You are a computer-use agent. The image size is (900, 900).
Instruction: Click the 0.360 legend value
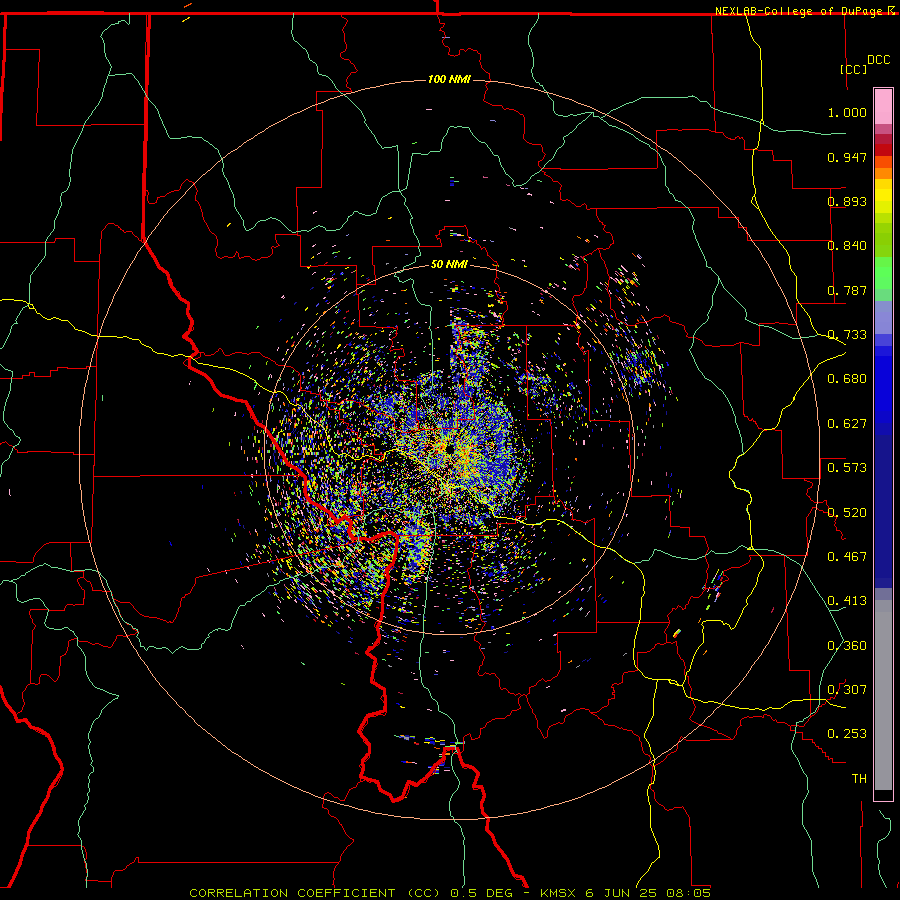coord(847,646)
